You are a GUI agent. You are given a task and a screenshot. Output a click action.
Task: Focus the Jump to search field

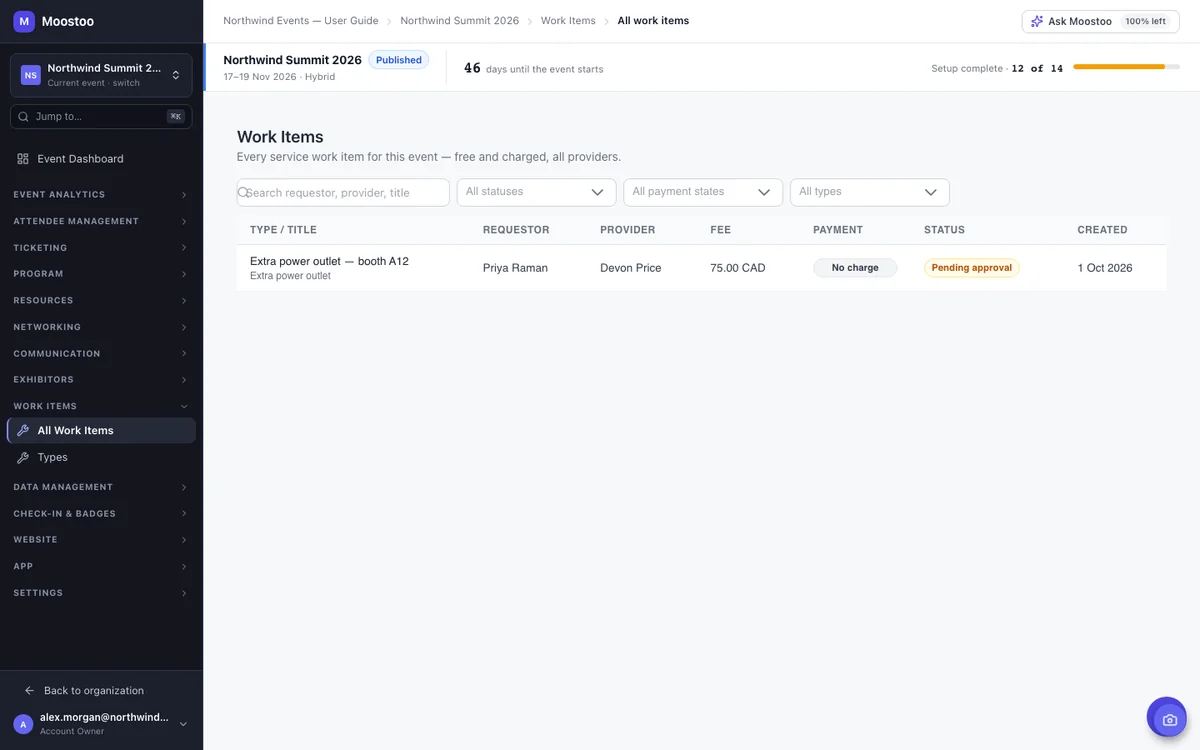pyautogui.click(x=101, y=117)
